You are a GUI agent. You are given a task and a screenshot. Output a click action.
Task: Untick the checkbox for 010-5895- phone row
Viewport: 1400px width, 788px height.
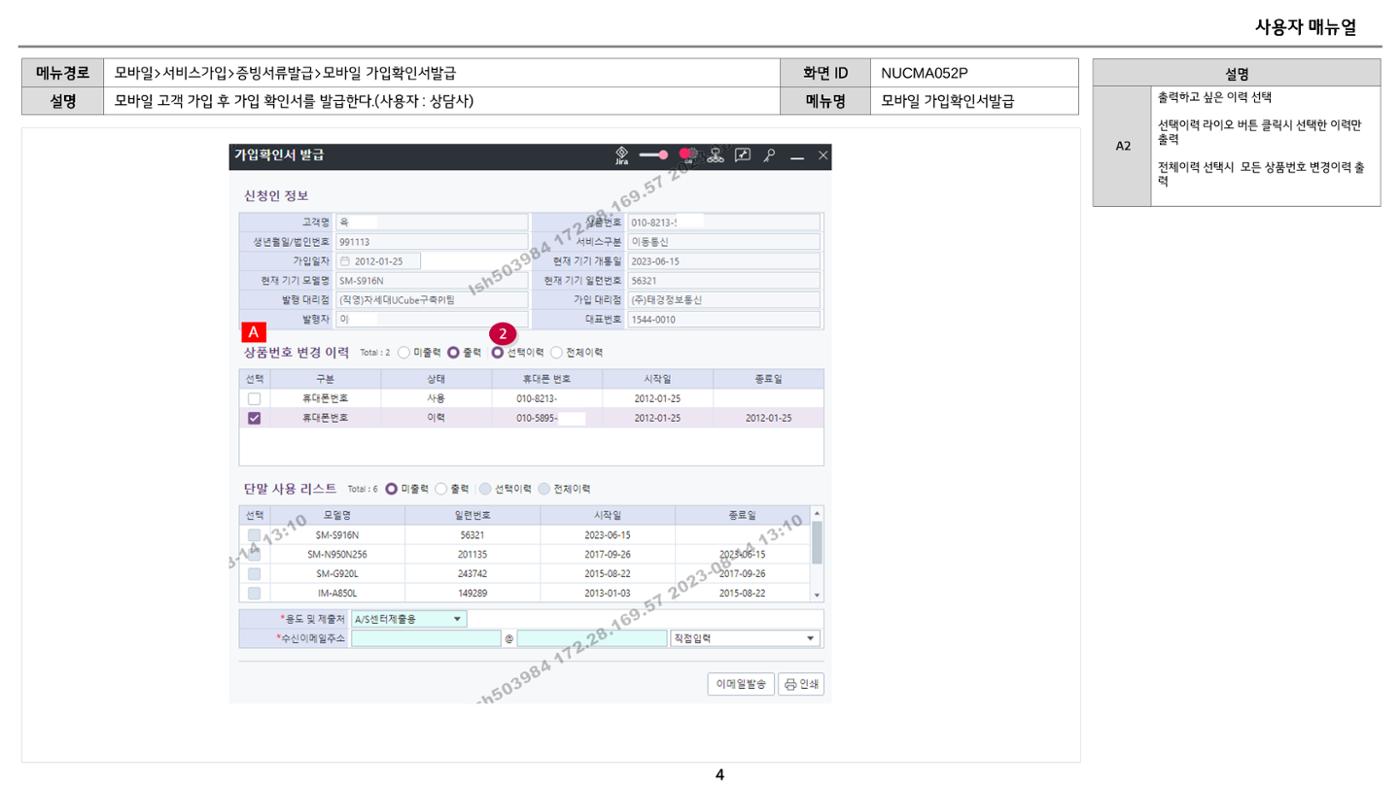[254, 418]
